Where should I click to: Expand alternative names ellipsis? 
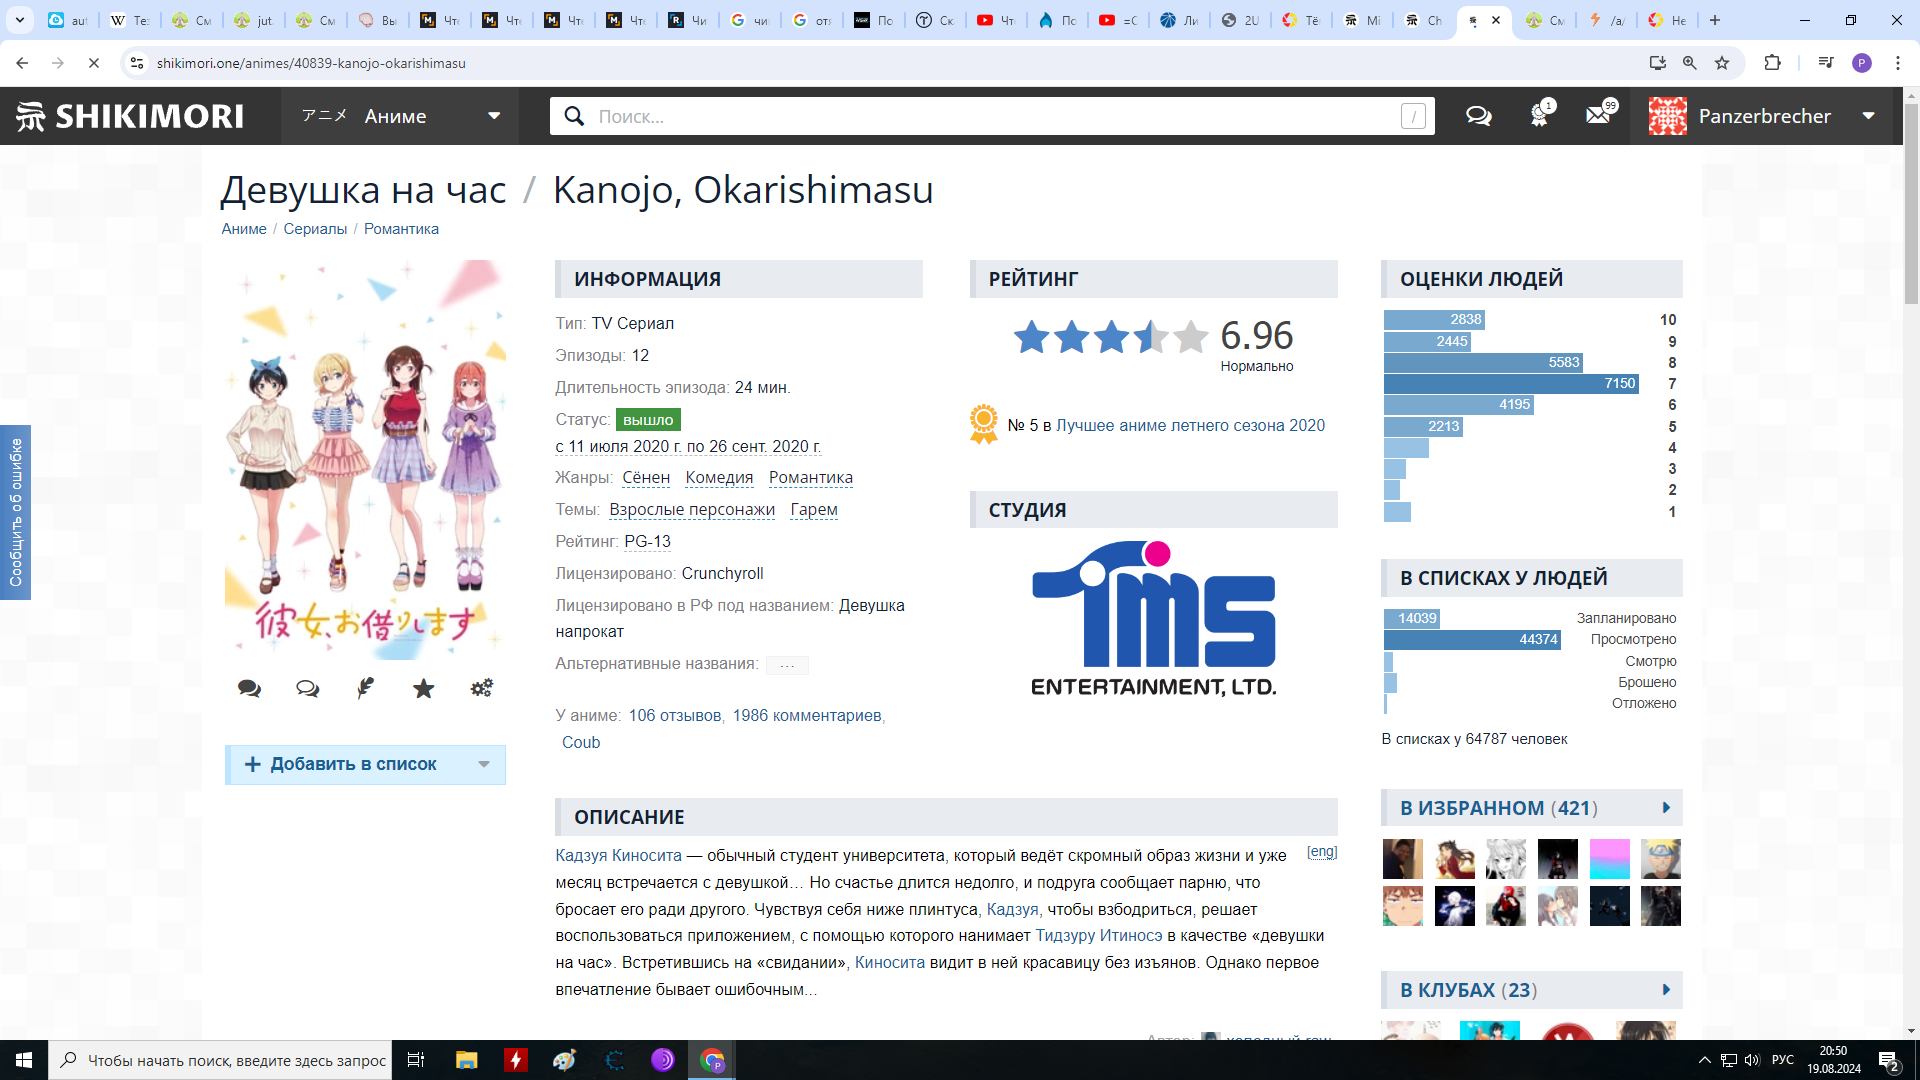tap(787, 665)
